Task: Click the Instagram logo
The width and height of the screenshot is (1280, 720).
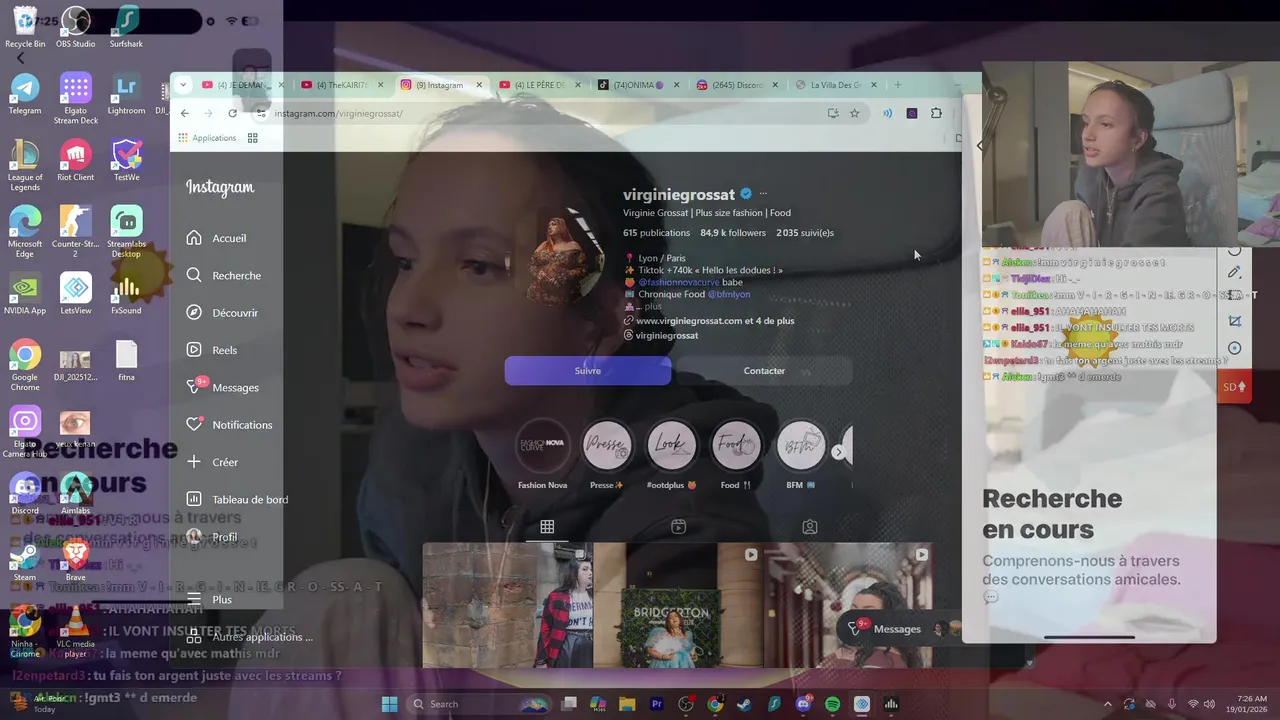Action: [x=220, y=187]
